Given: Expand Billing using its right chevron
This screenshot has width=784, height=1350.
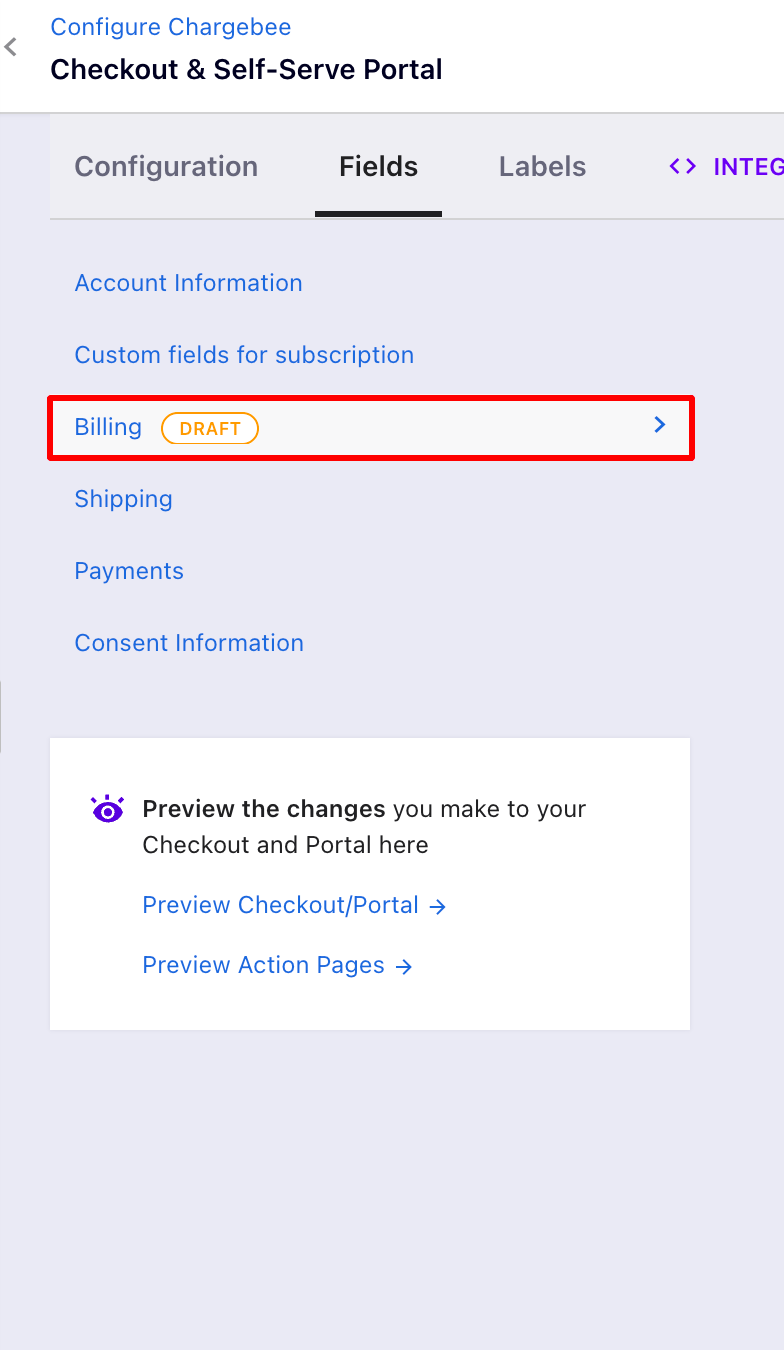Looking at the screenshot, I should tap(659, 426).
